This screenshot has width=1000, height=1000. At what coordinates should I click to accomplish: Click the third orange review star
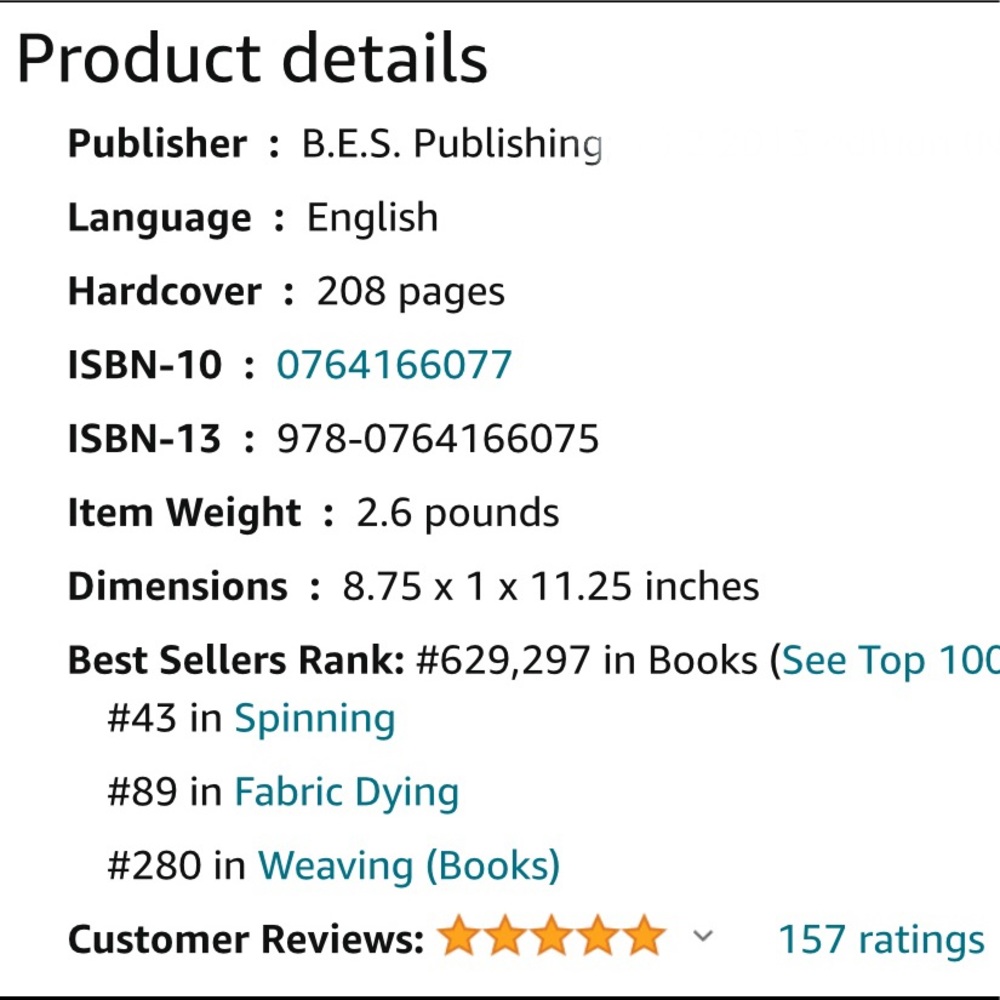point(552,935)
